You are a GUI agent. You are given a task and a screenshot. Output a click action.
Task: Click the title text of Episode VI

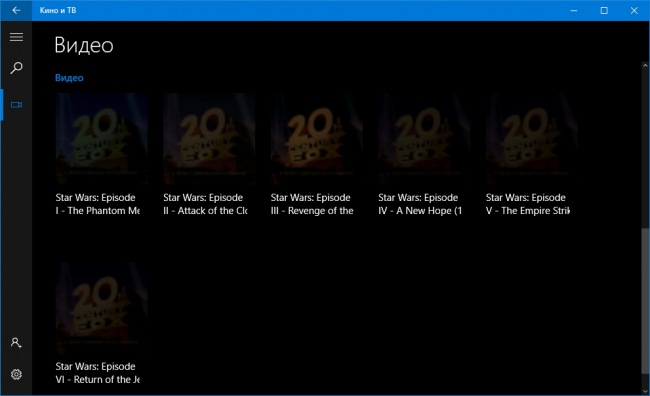(x=98, y=373)
